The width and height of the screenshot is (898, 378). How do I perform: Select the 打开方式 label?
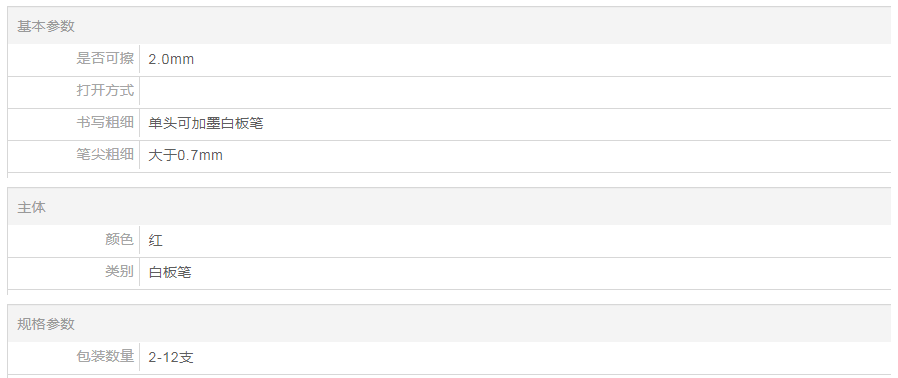[x=105, y=90]
